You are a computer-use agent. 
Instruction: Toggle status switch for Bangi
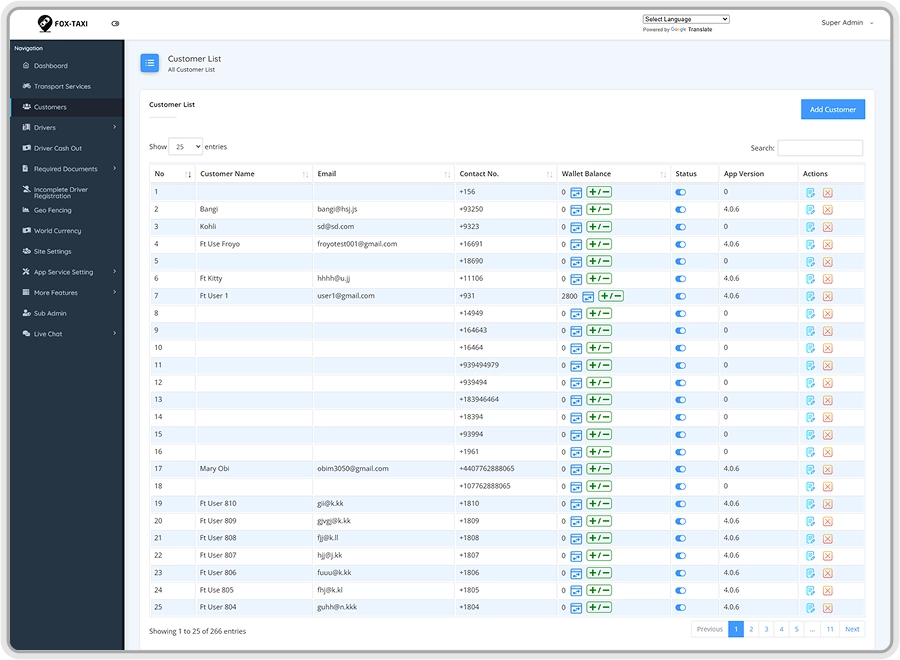pyautogui.click(x=680, y=209)
